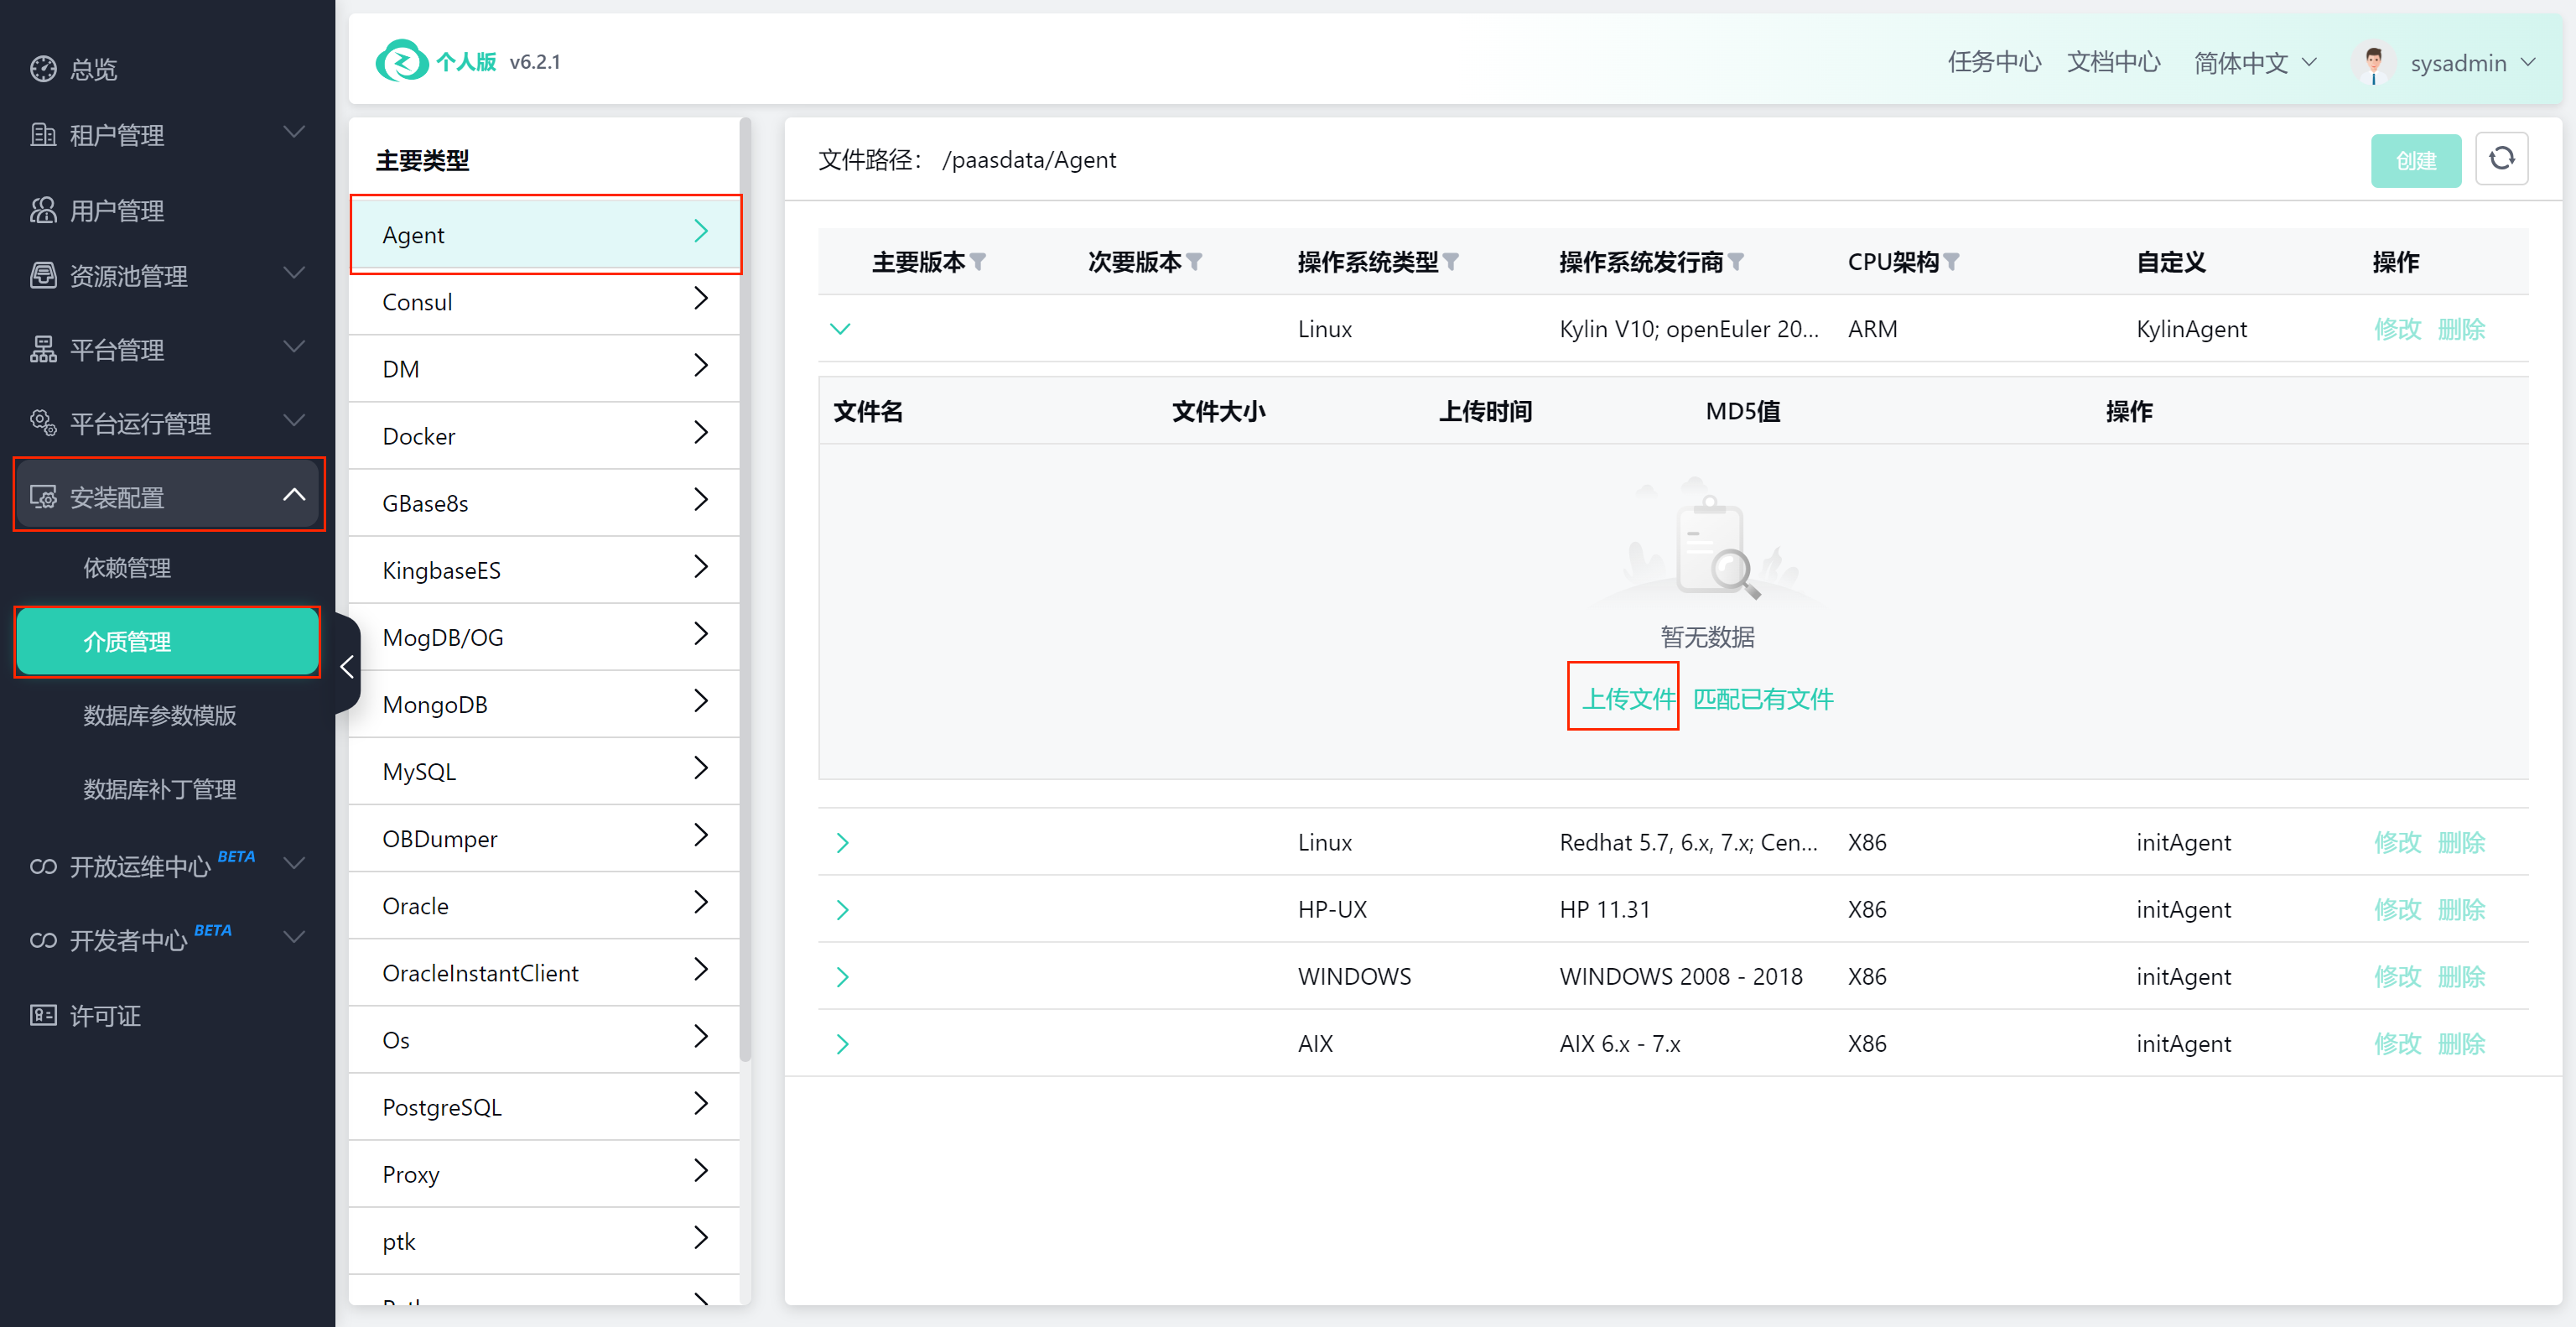Click the 创建 button
The image size is (2576, 1327).
(2415, 160)
